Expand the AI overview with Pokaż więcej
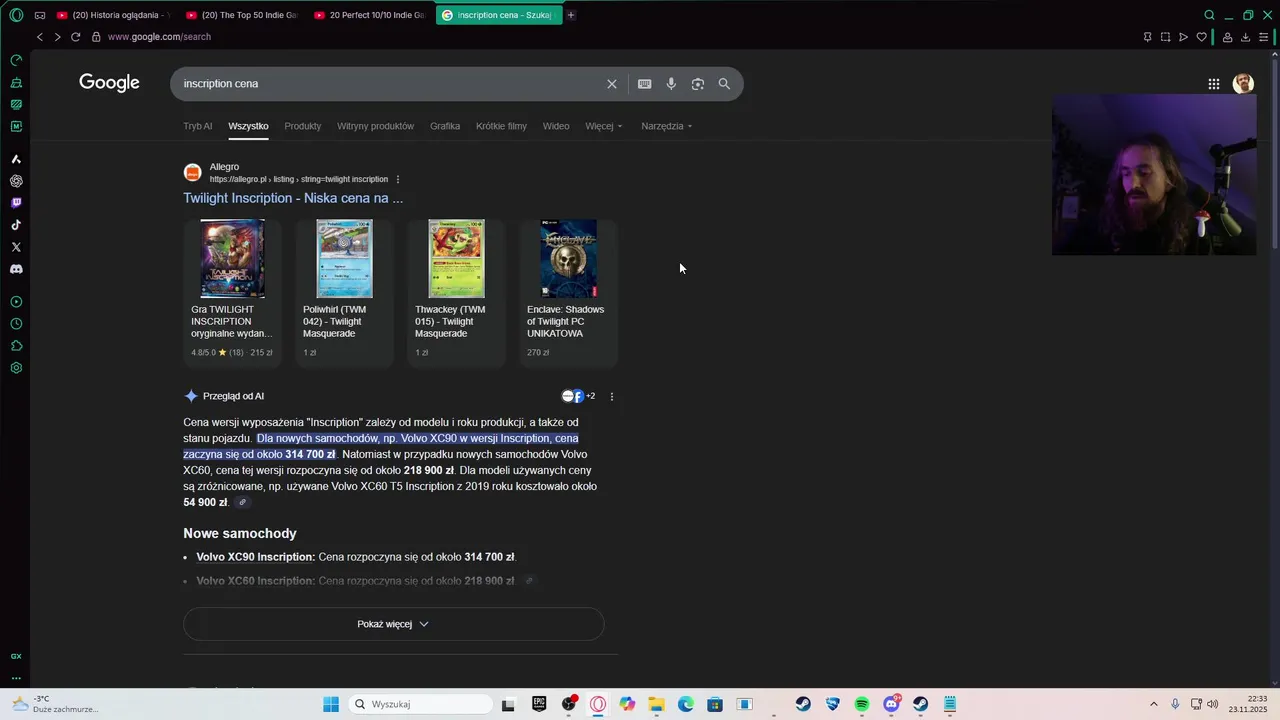 click(x=393, y=624)
